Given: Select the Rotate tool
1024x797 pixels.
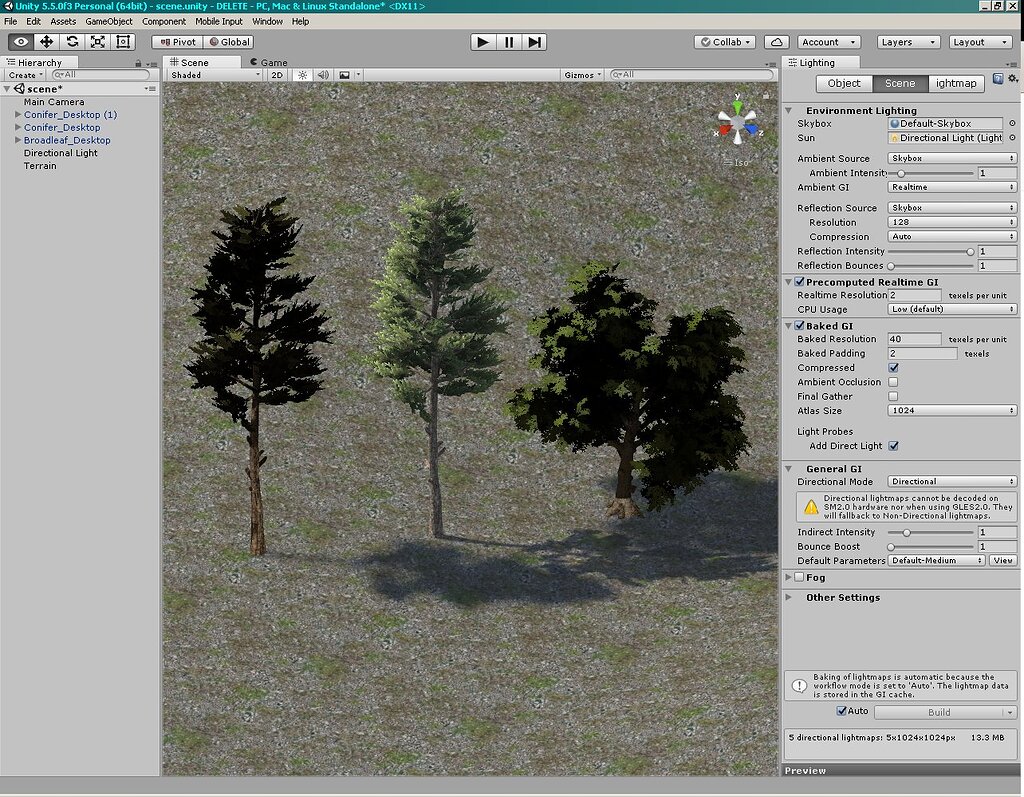Looking at the screenshot, I should point(71,41).
